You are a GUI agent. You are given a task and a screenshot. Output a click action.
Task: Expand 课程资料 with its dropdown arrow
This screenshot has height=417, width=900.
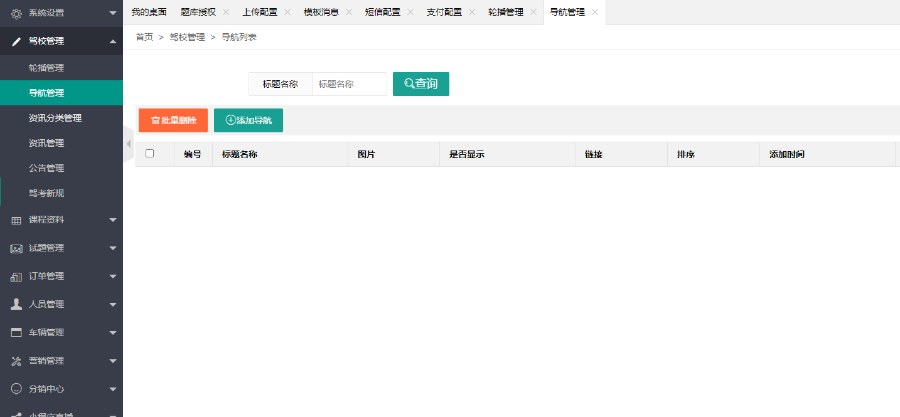pyautogui.click(x=113, y=220)
